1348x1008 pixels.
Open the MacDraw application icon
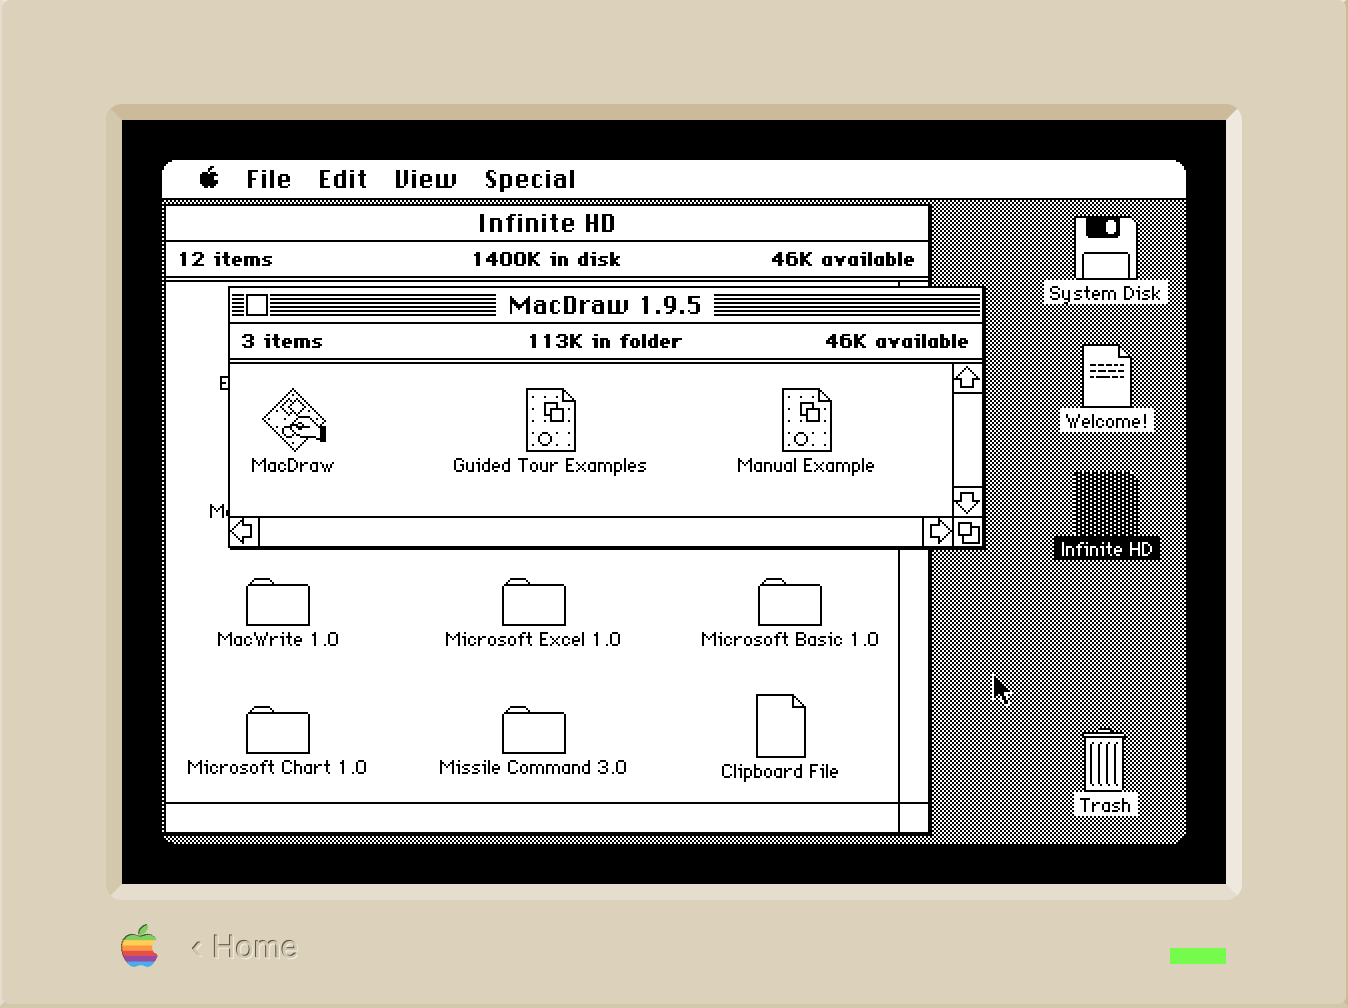point(293,418)
